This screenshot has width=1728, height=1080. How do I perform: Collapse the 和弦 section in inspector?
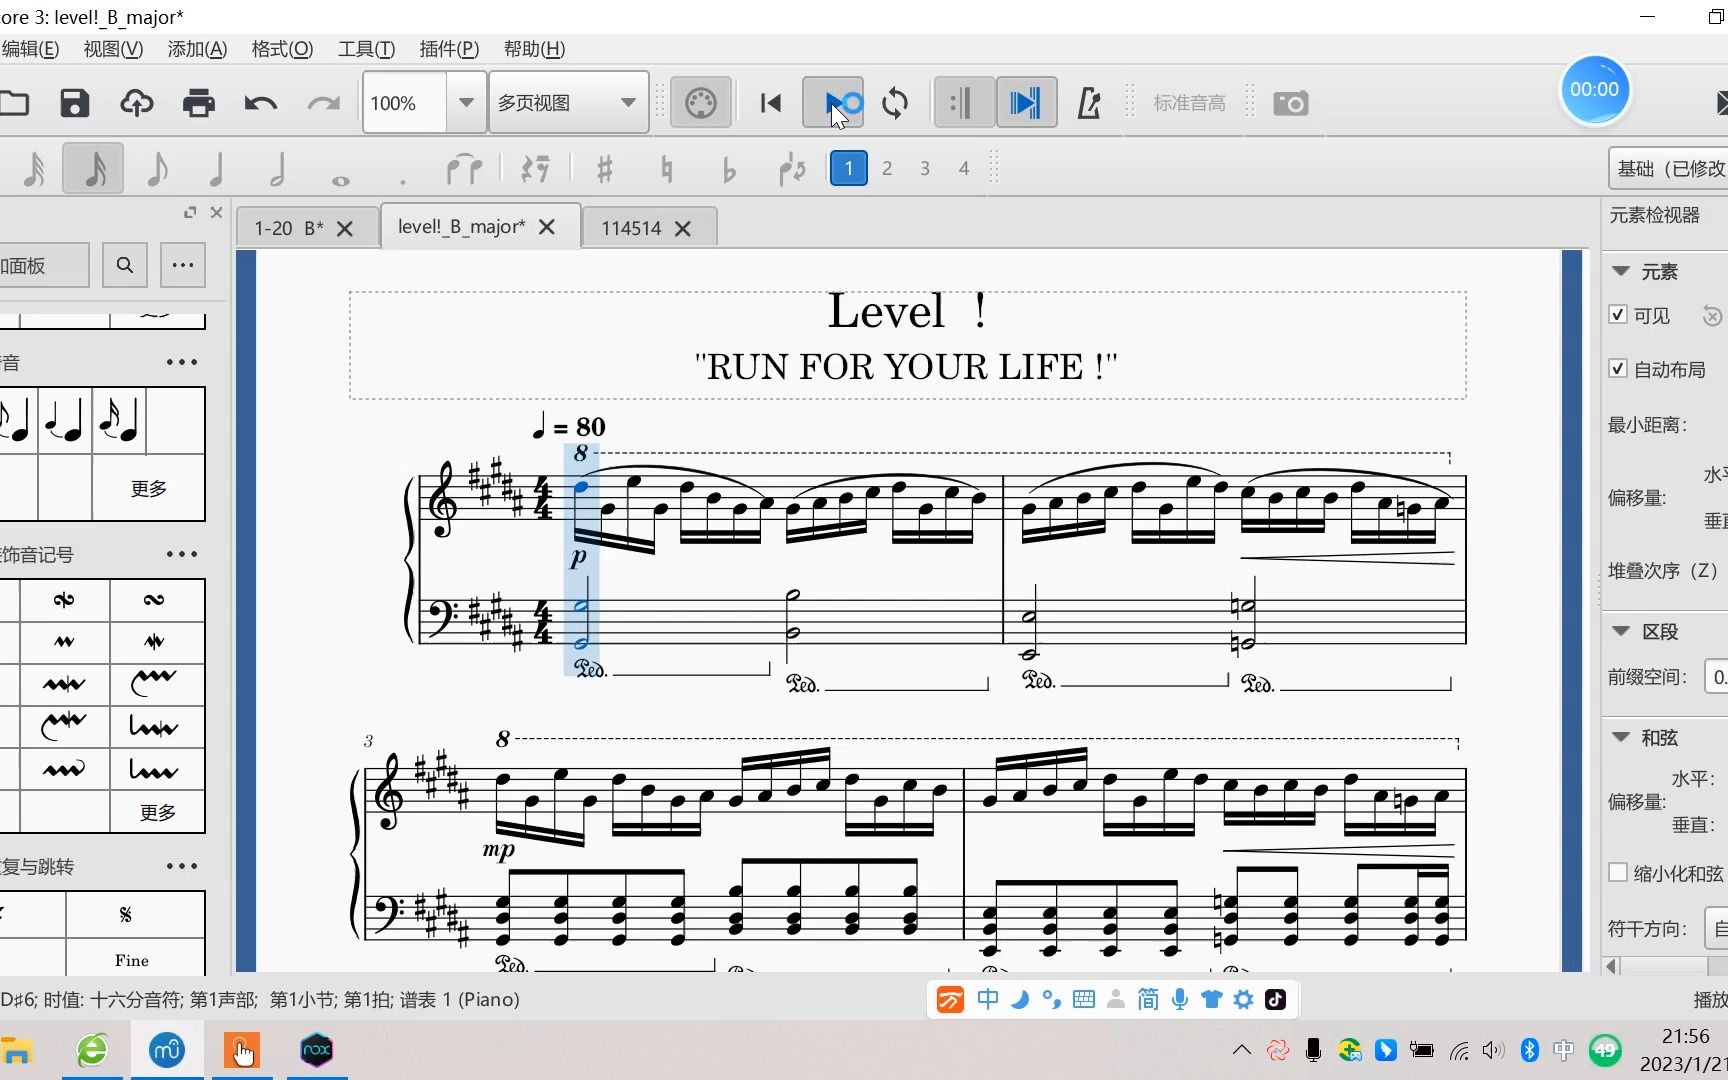[1621, 737]
